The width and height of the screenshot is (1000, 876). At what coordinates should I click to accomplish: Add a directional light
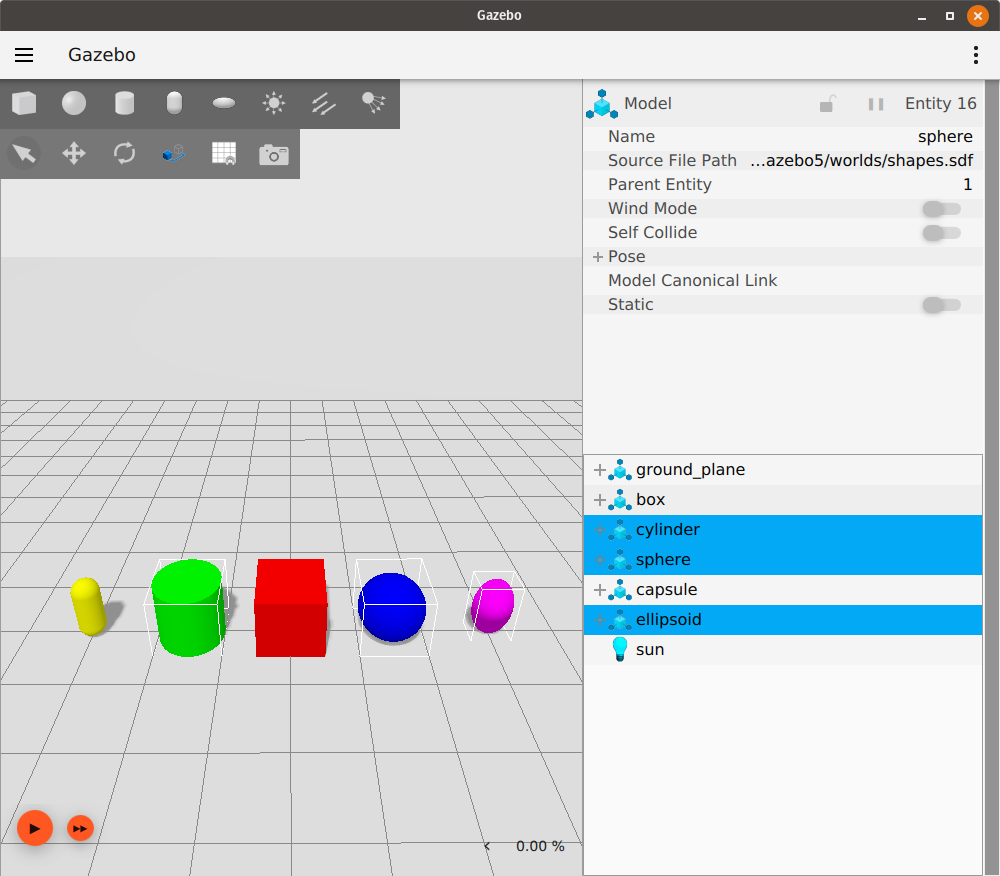(x=324, y=103)
